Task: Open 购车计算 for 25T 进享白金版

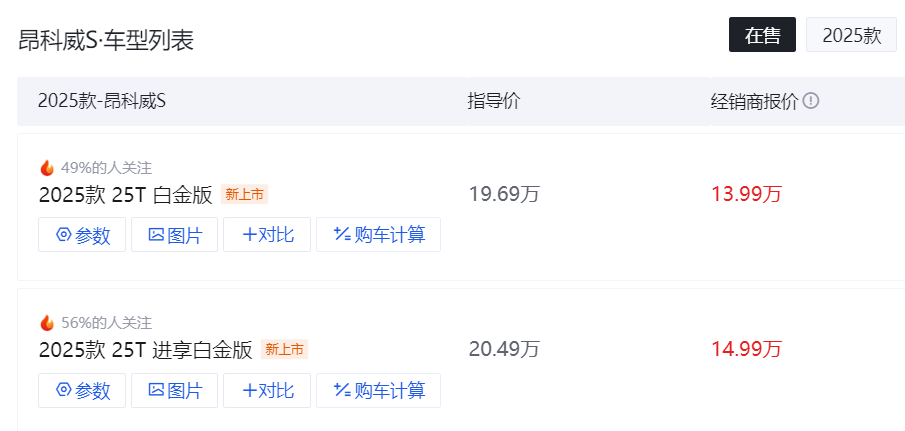Action: point(379,391)
